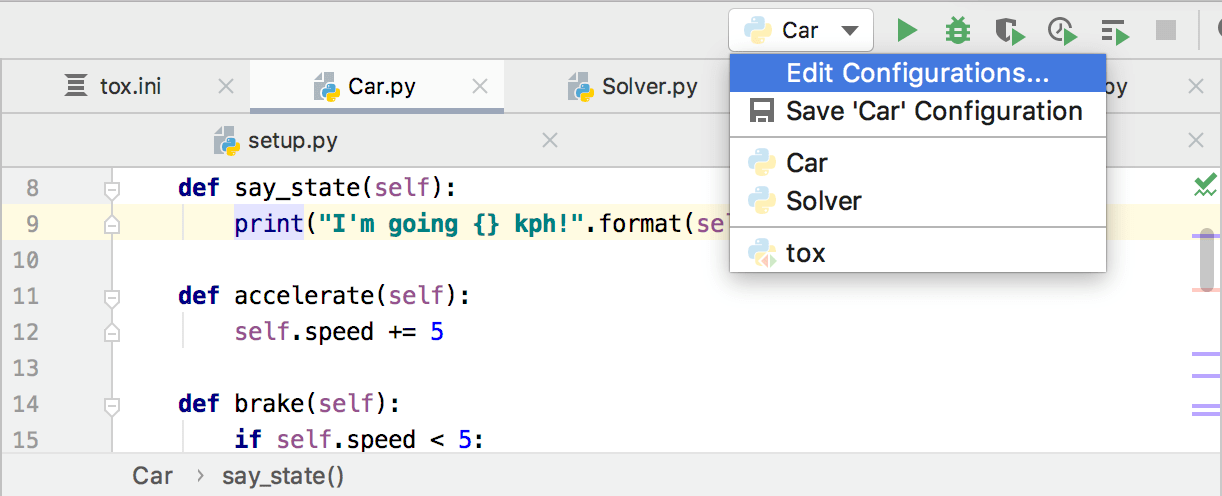This screenshot has width=1222, height=496.
Task: Pick the Solver run configuration
Action: (823, 201)
